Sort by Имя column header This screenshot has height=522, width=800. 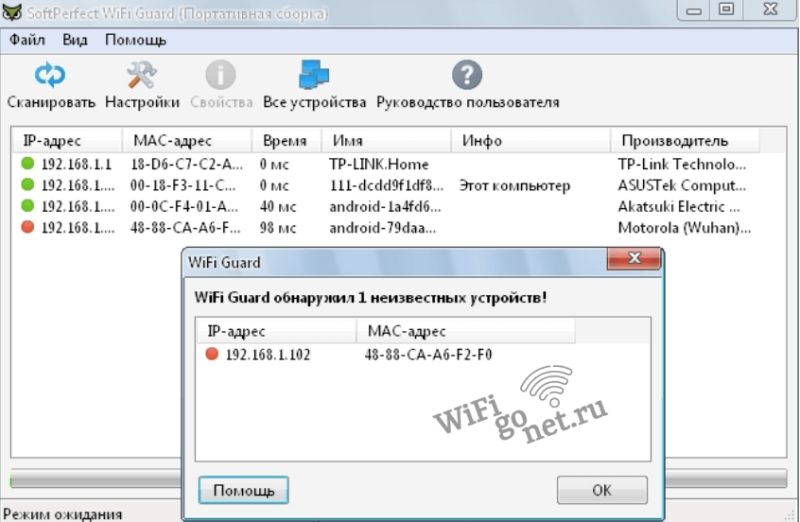[x=386, y=140]
